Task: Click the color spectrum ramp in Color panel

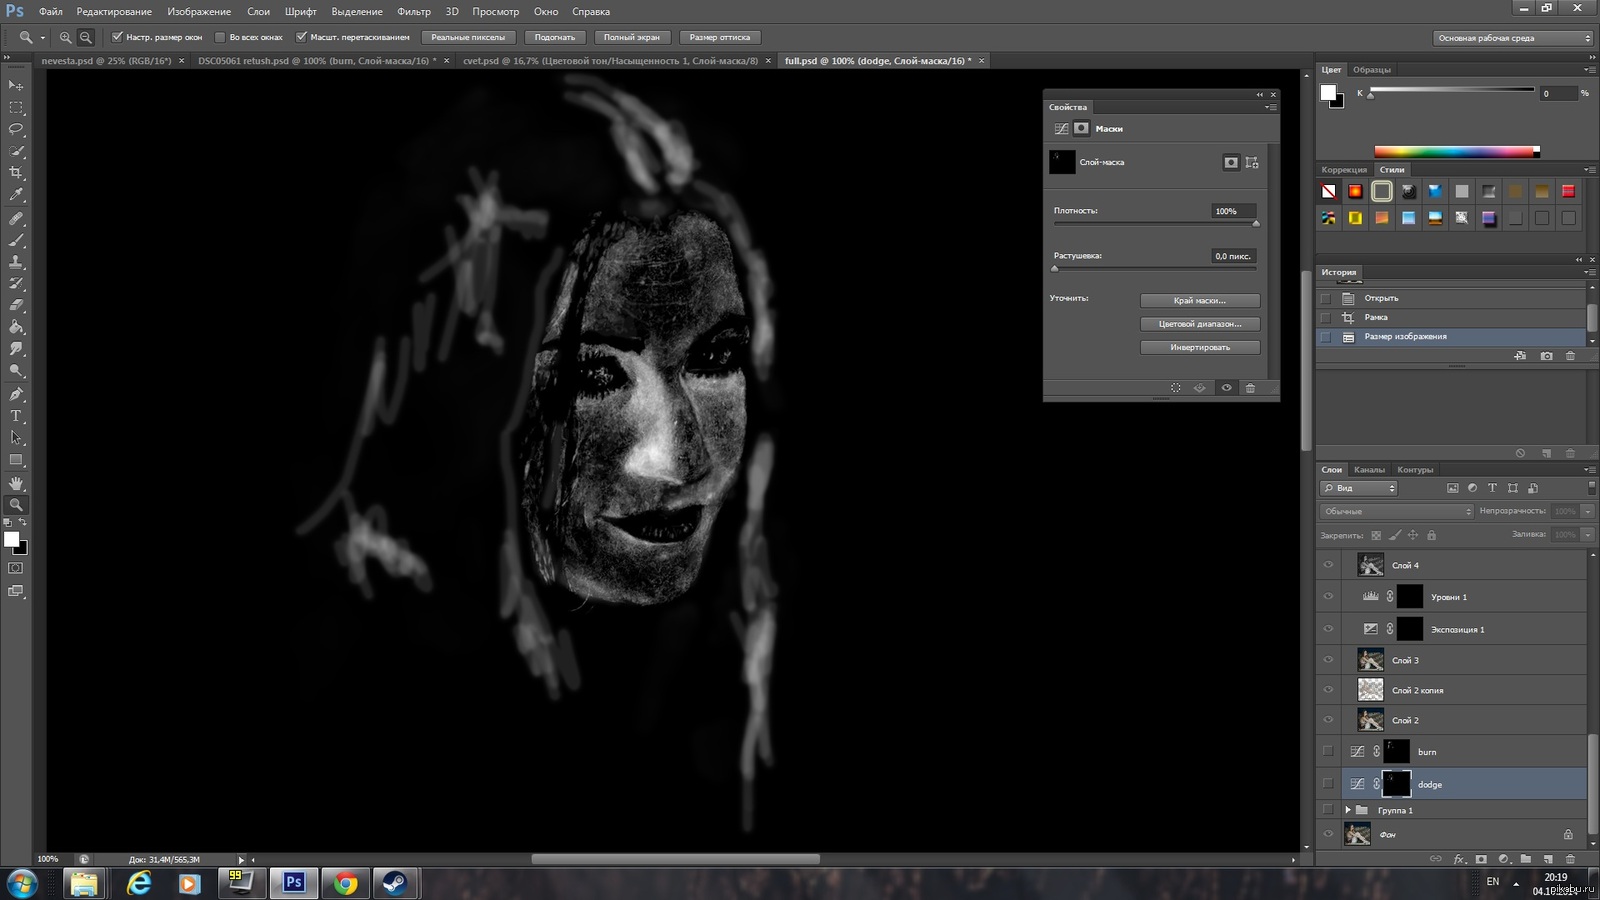Action: 1455,152
